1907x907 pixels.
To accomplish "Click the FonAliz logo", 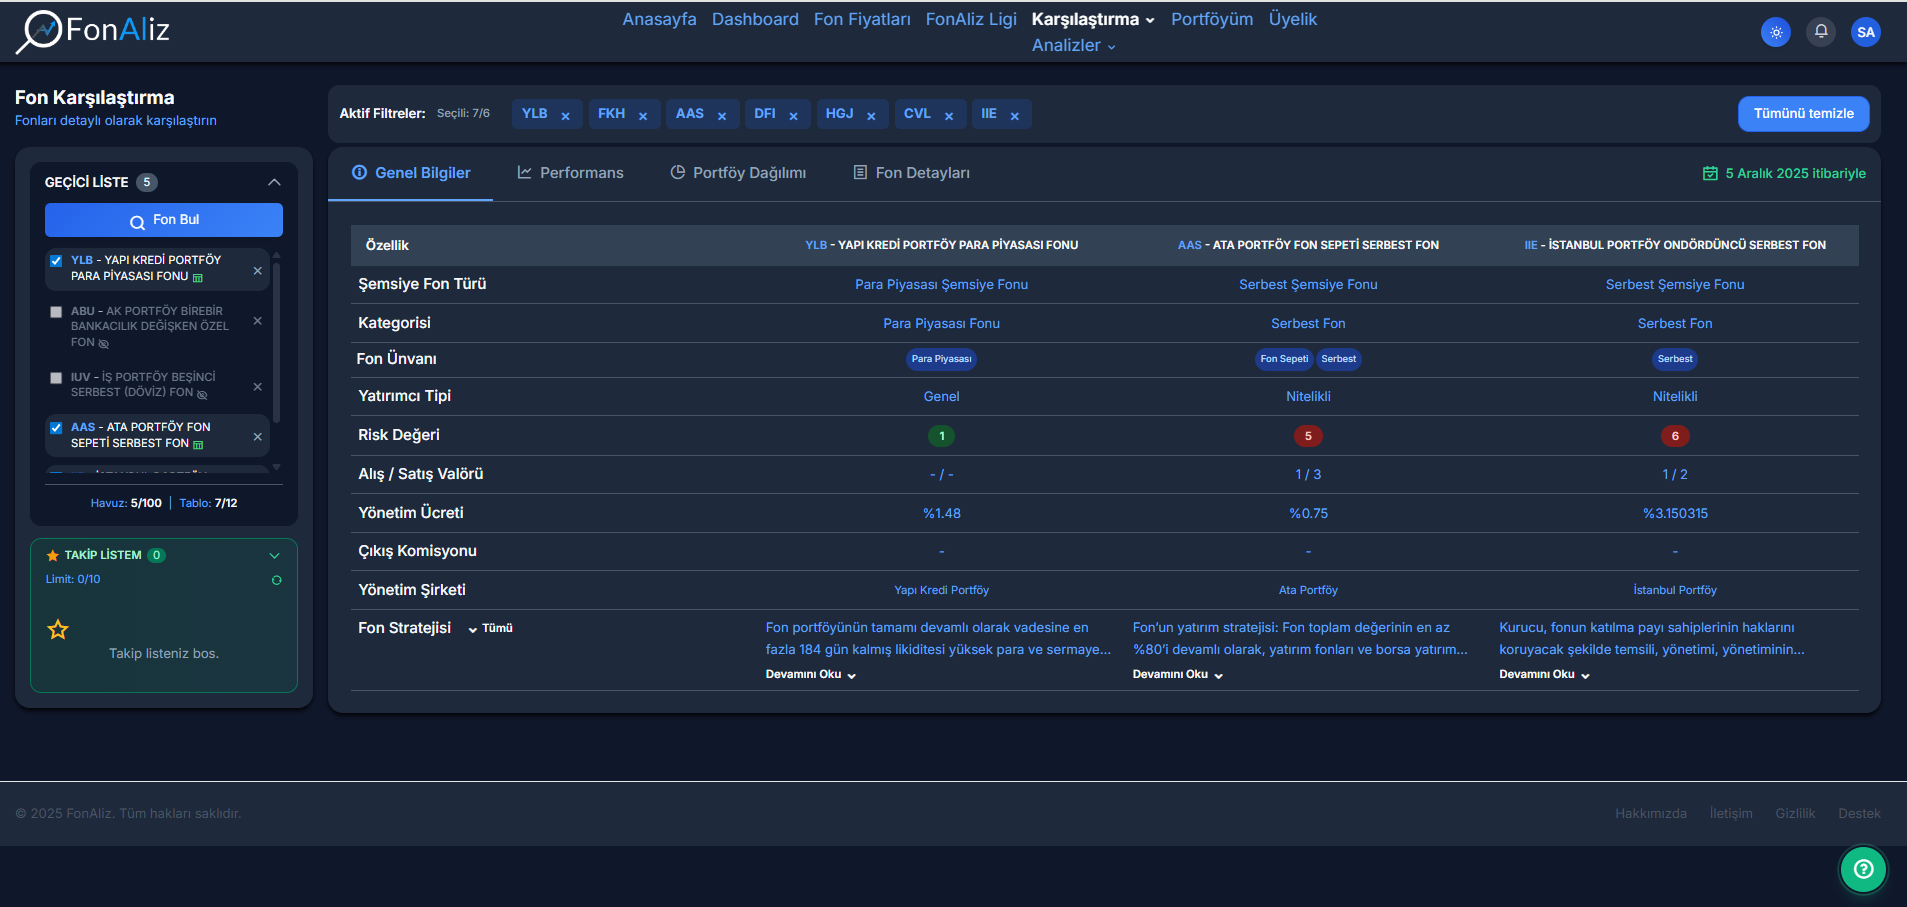I will click(93, 31).
